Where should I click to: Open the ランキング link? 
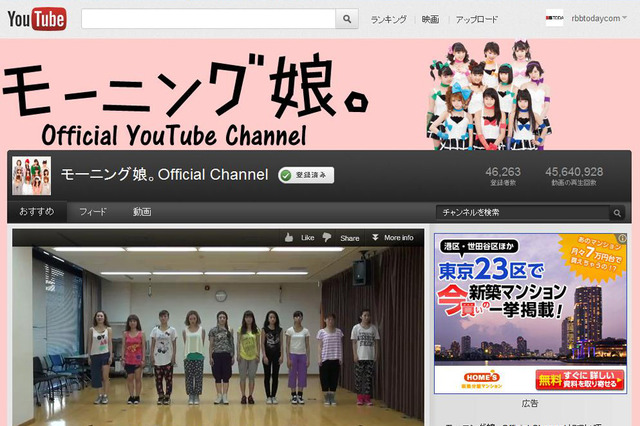pyautogui.click(x=389, y=19)
